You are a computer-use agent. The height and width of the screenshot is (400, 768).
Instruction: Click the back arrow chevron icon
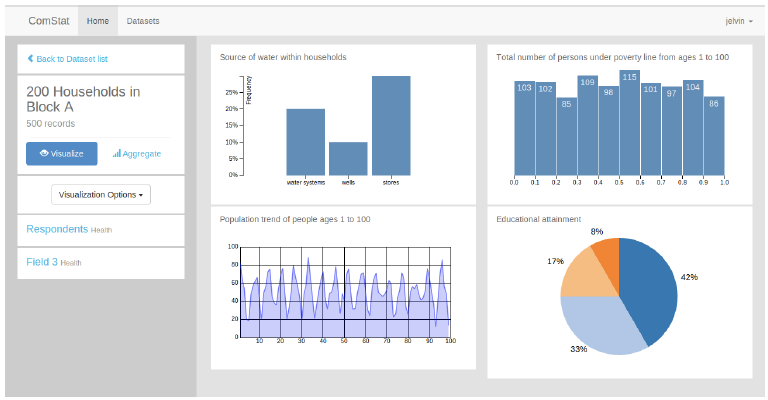(x=30, y=59)
